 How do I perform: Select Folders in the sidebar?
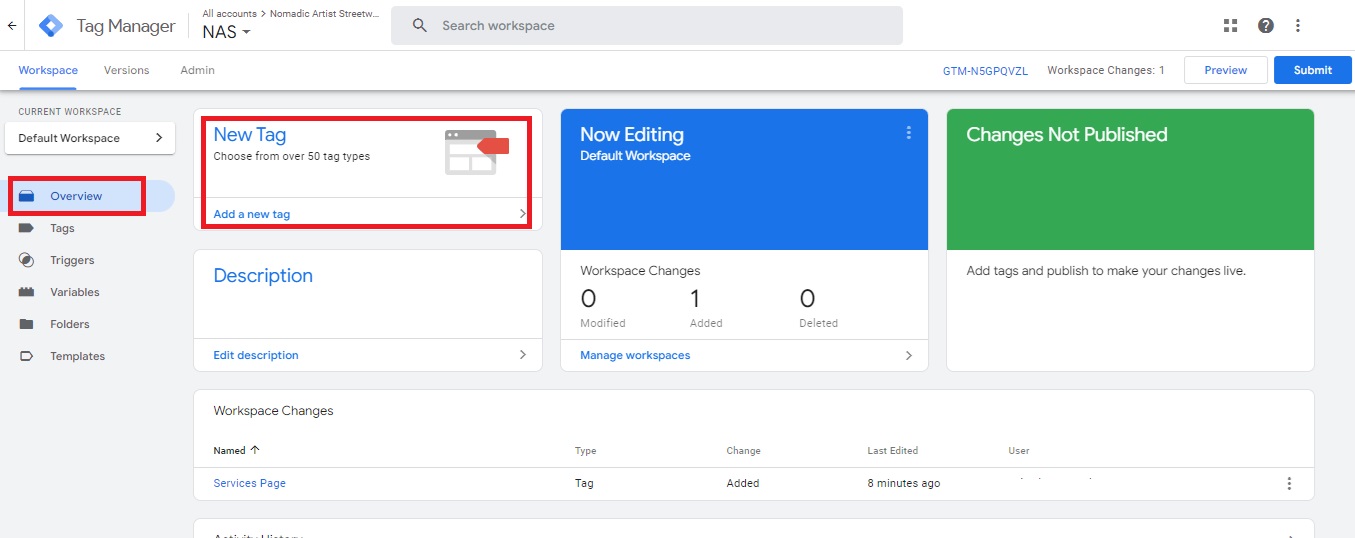click(69, 324)
